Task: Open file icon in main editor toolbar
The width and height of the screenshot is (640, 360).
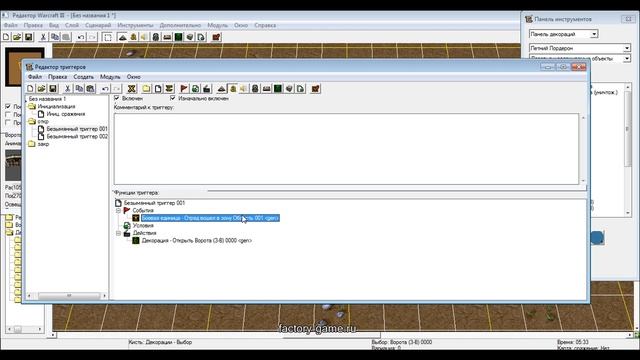Action: point(17,37)
